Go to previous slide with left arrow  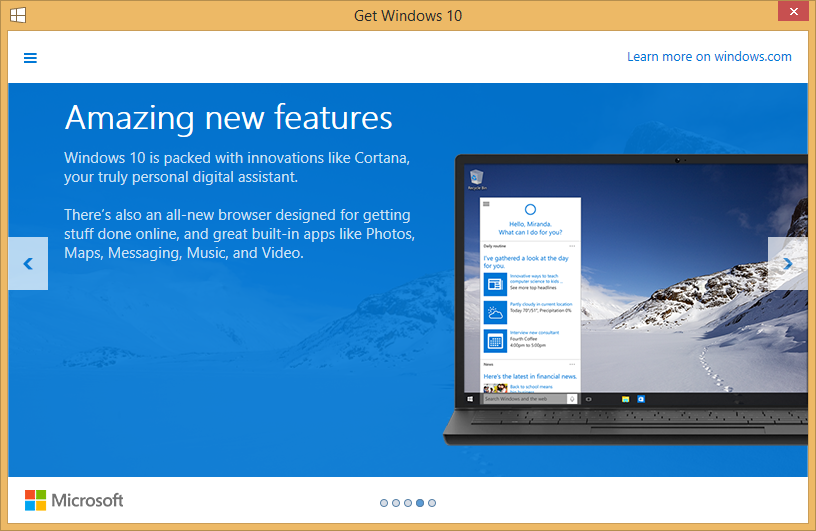point(28,264)
